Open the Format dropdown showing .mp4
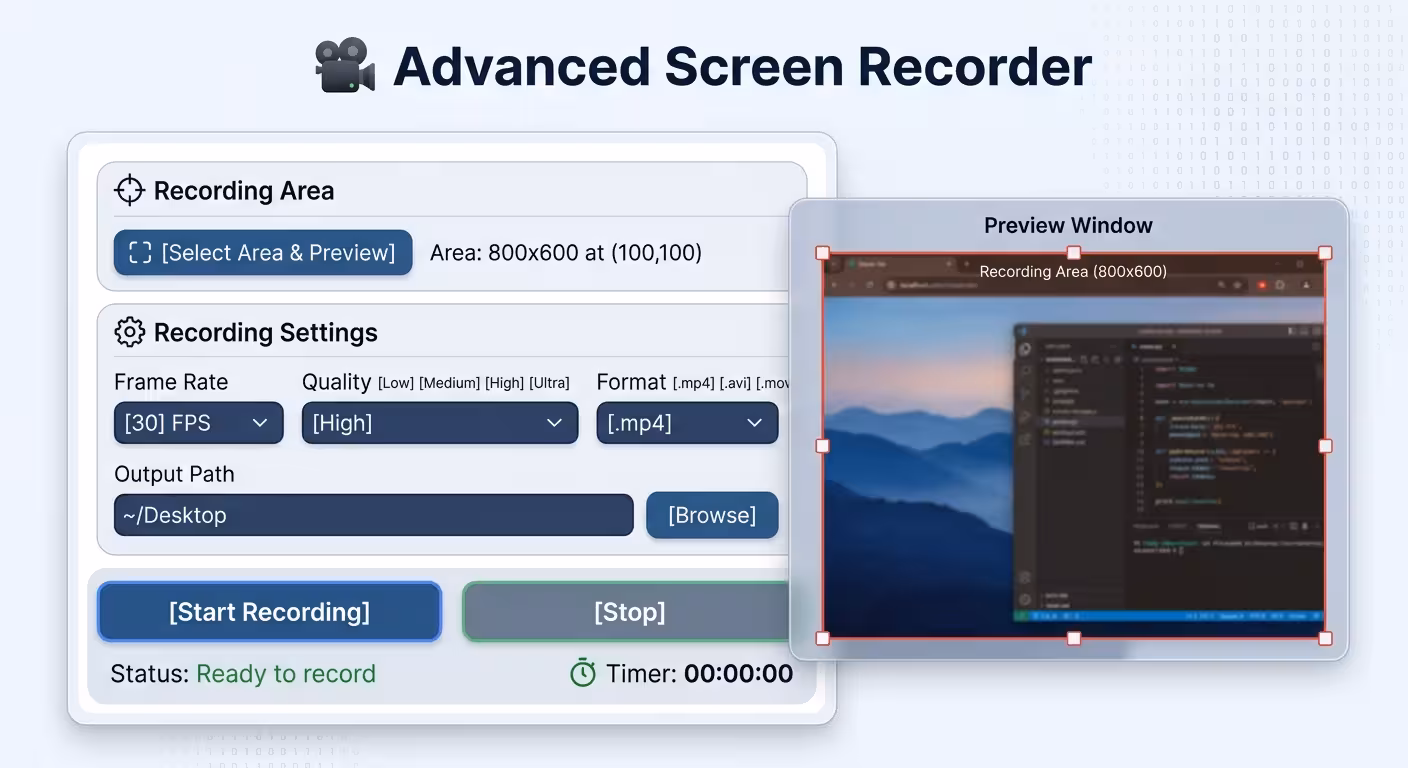 pyautogui.click(x=687, y=423)
